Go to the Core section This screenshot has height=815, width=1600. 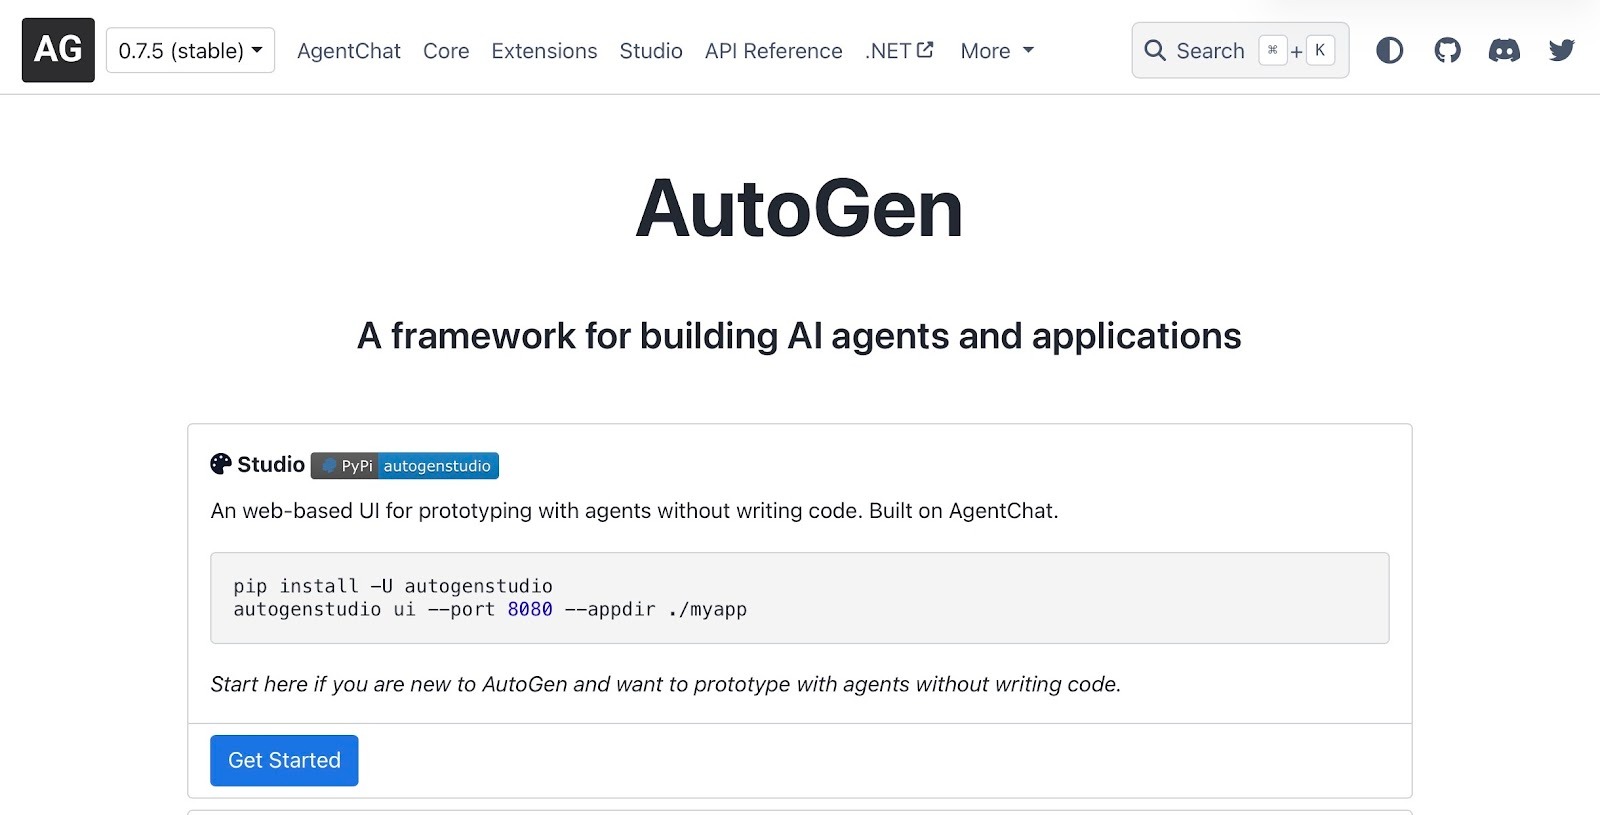tap(446, 51)
